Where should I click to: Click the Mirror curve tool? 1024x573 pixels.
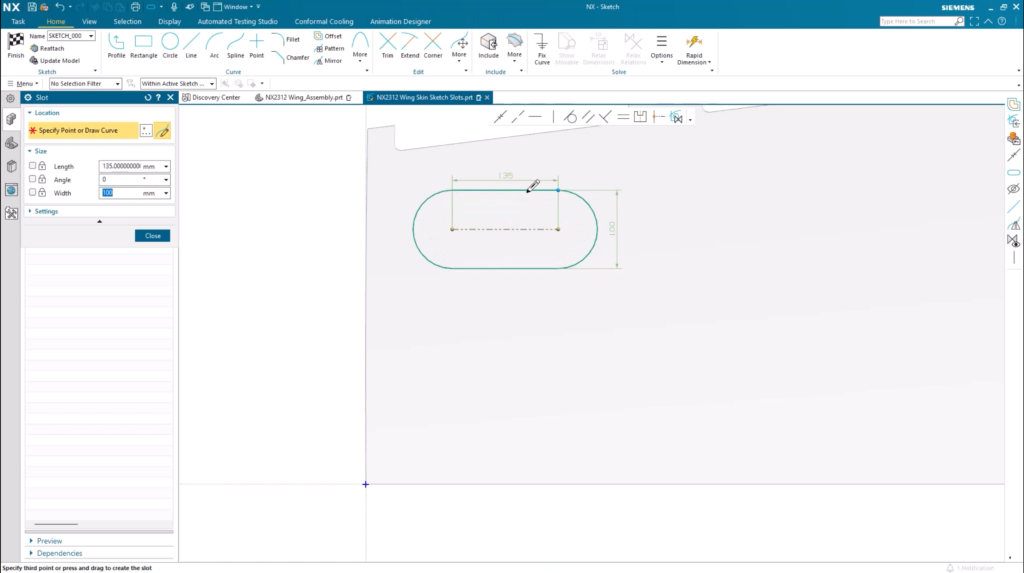[x=328, y=61]
